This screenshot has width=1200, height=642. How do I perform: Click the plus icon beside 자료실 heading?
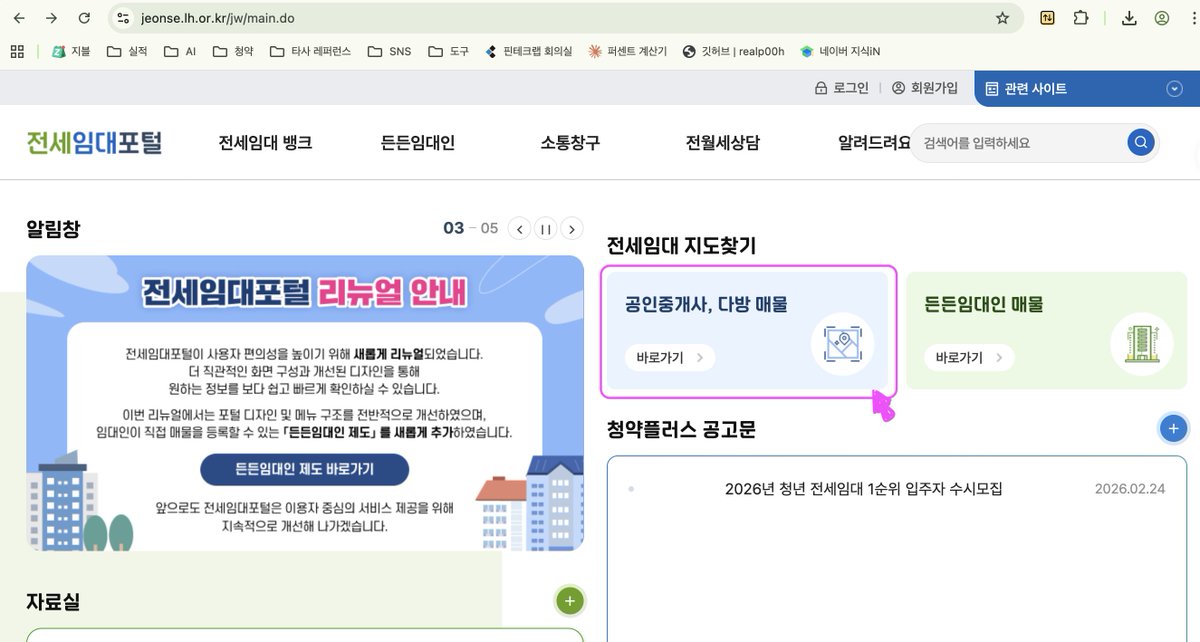[x=569, y=601]
